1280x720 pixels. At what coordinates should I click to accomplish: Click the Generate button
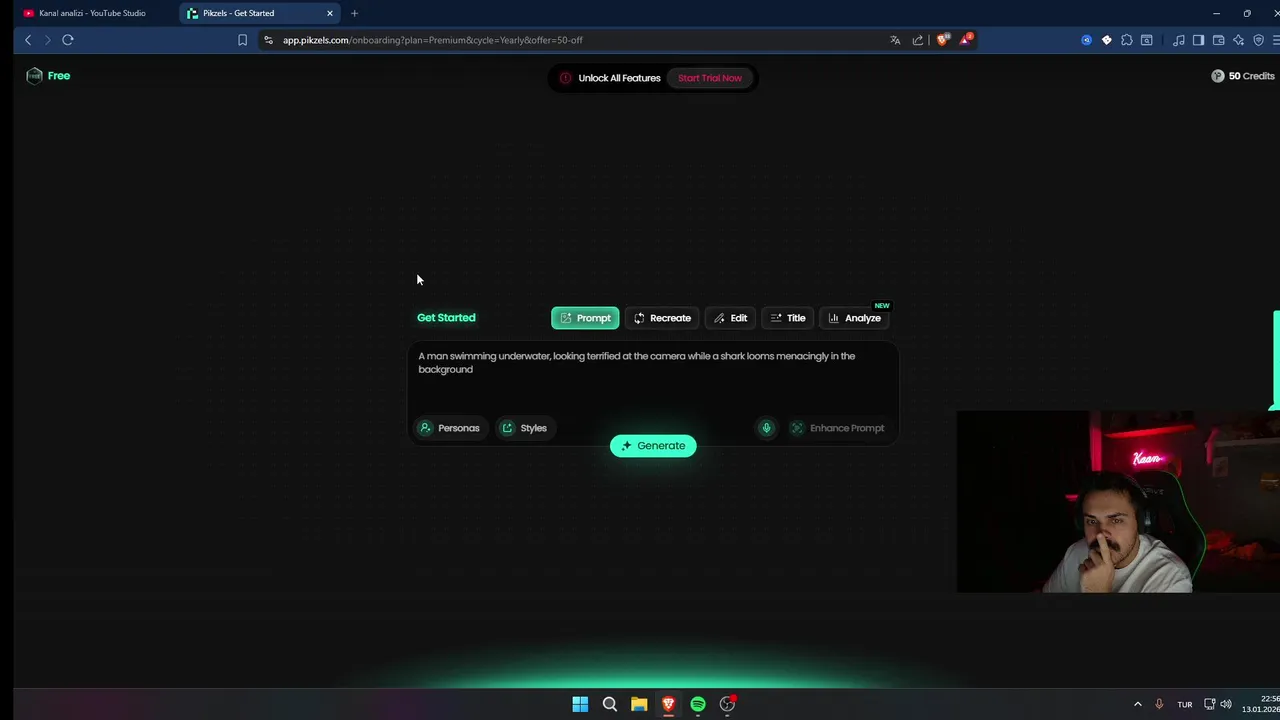tap(653, 446)
